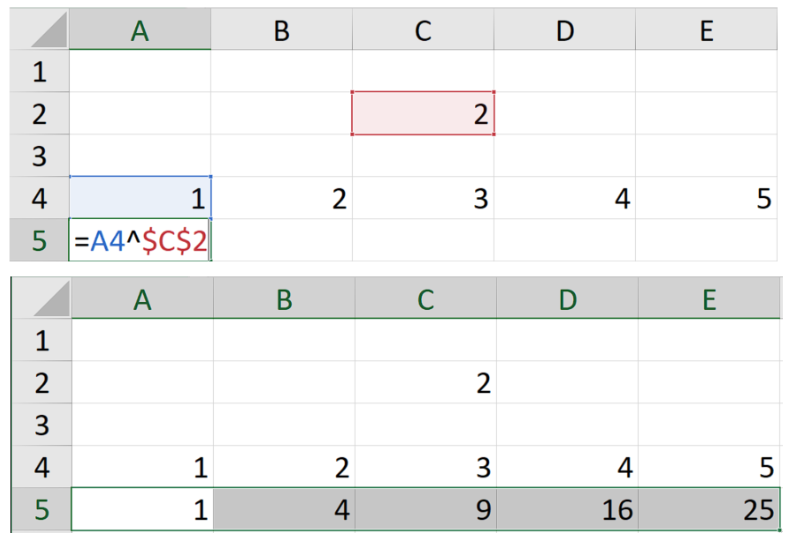Click result cell containing 16 in bottom sheet
787x538 pixels.
[568, 509]
